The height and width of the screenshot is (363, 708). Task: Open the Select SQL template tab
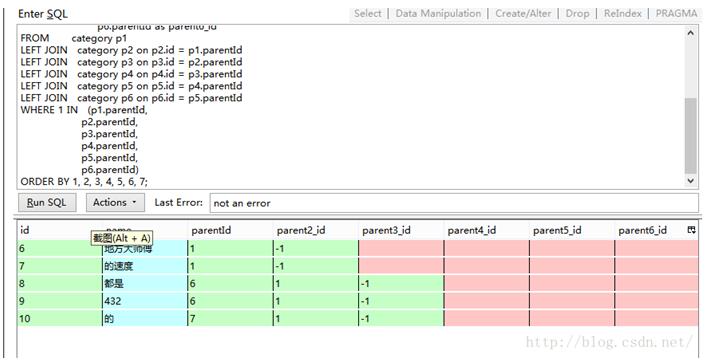(368, 14)
